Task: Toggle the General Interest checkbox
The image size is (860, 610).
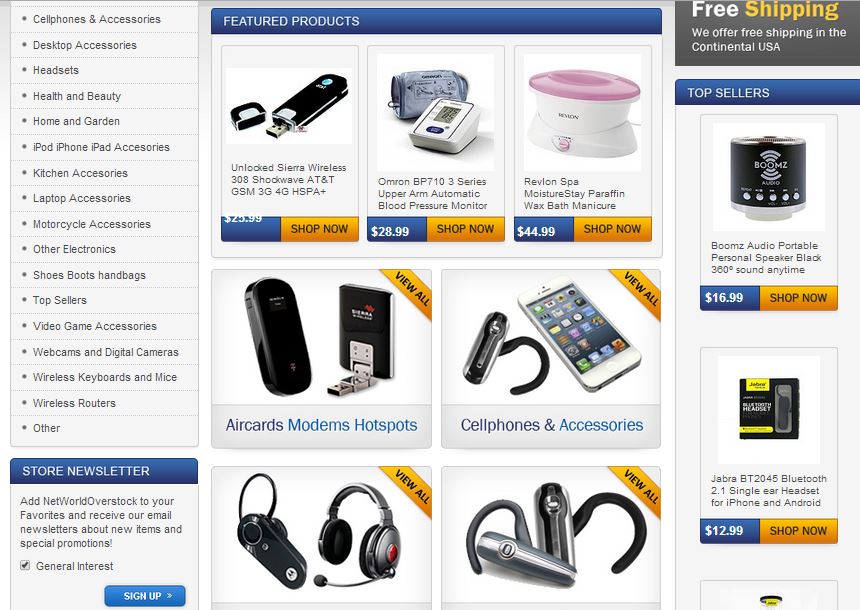Action: click(x=25, y=565)
